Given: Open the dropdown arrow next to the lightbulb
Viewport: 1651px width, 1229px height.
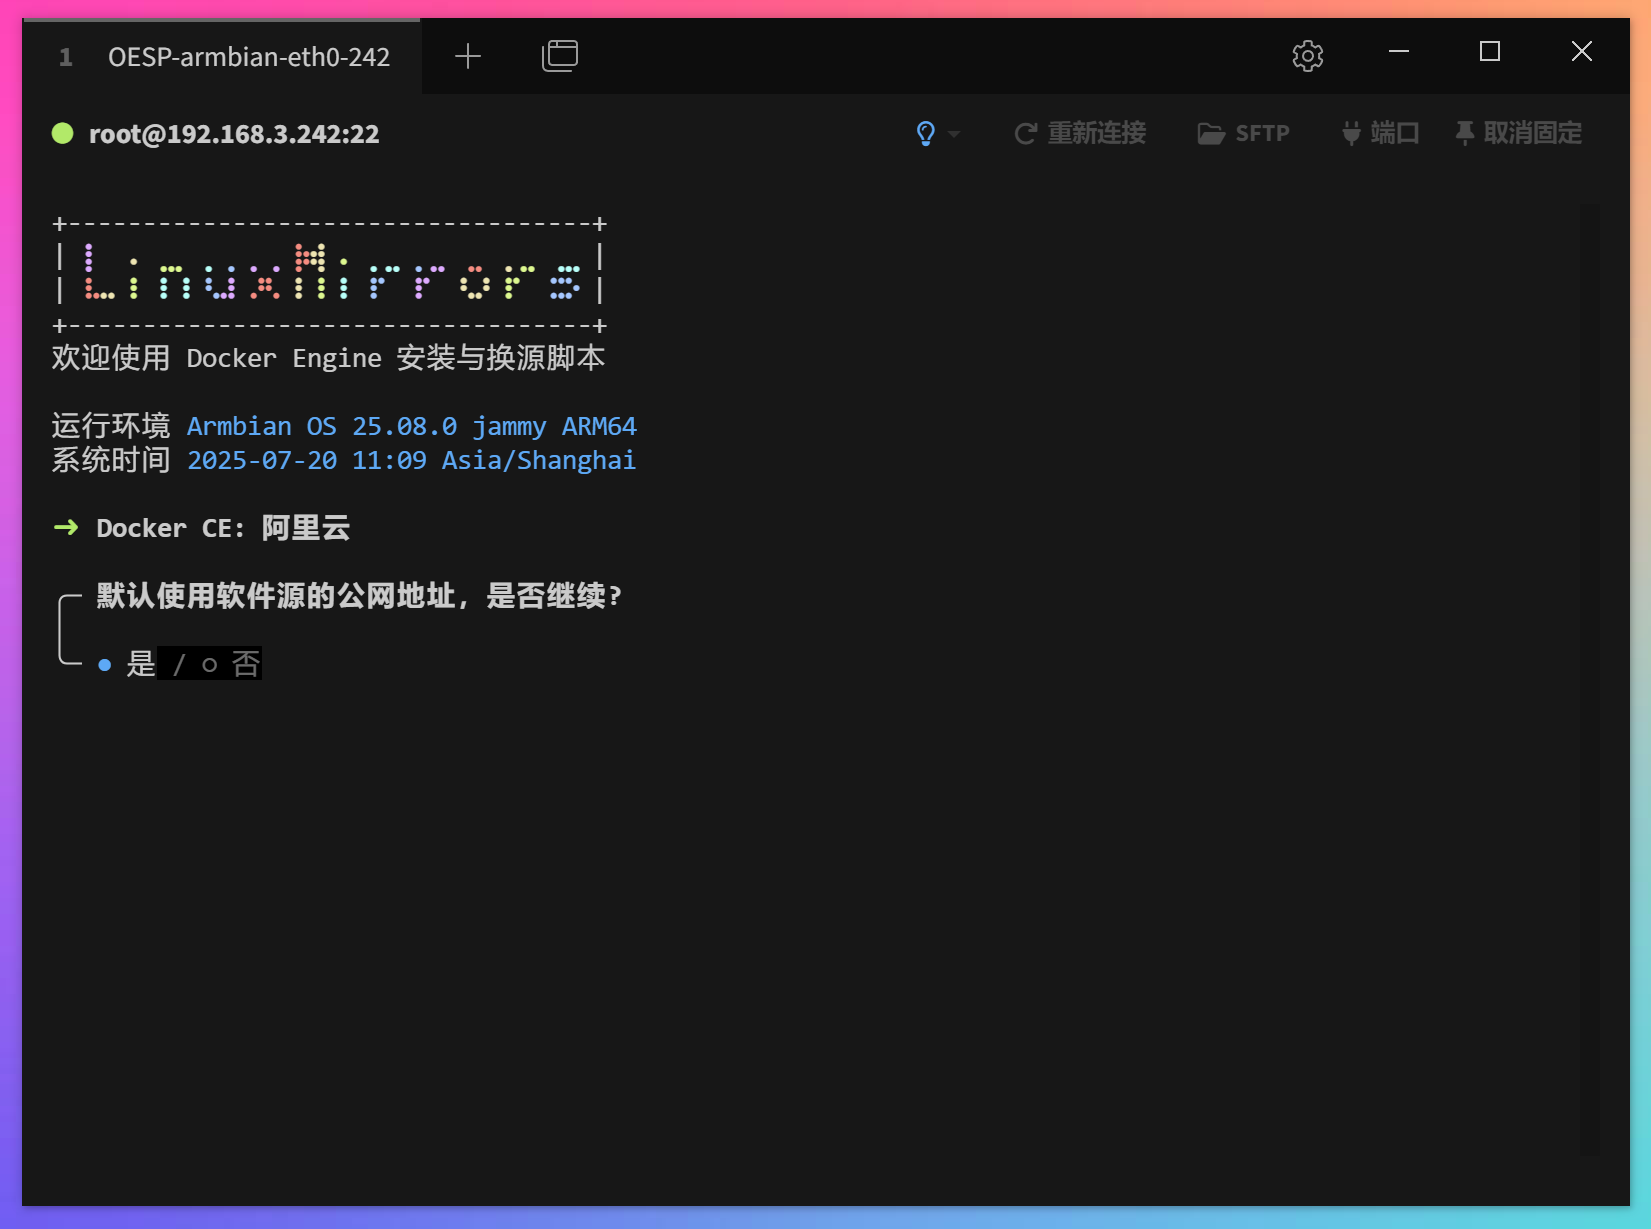Looking at the screenshot, I should pyautogui.click(x=956, y=135).
